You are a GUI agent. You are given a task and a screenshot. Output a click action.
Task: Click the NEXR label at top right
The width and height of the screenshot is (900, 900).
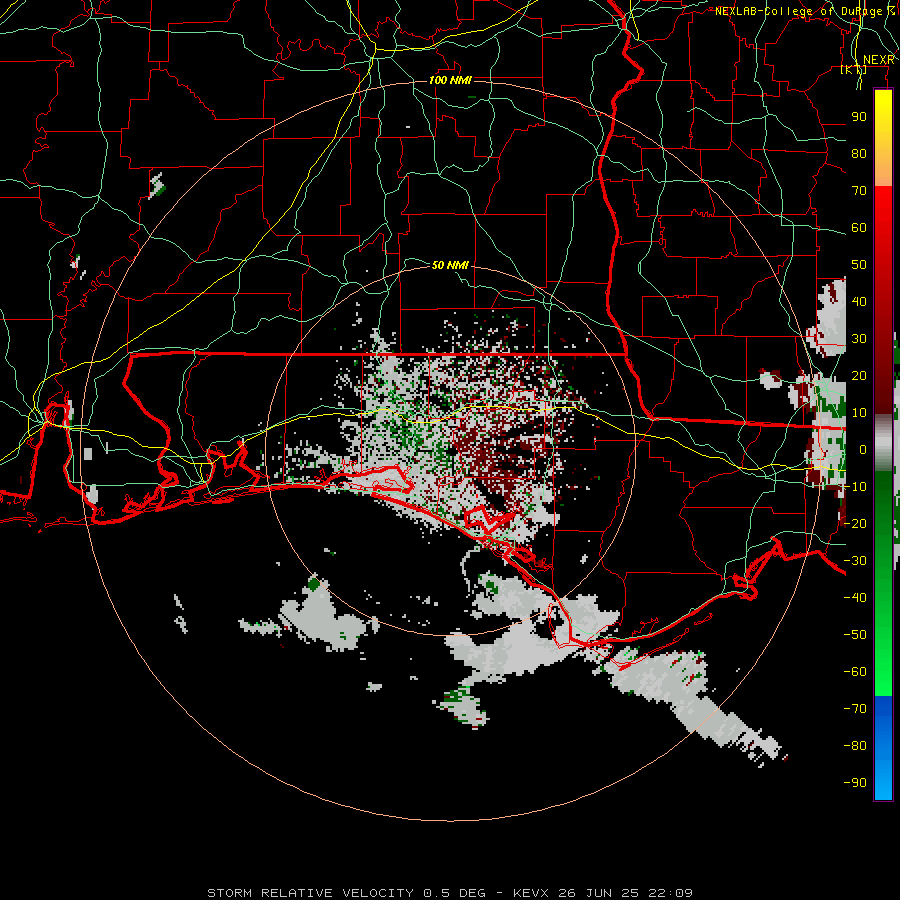[879, 60]
